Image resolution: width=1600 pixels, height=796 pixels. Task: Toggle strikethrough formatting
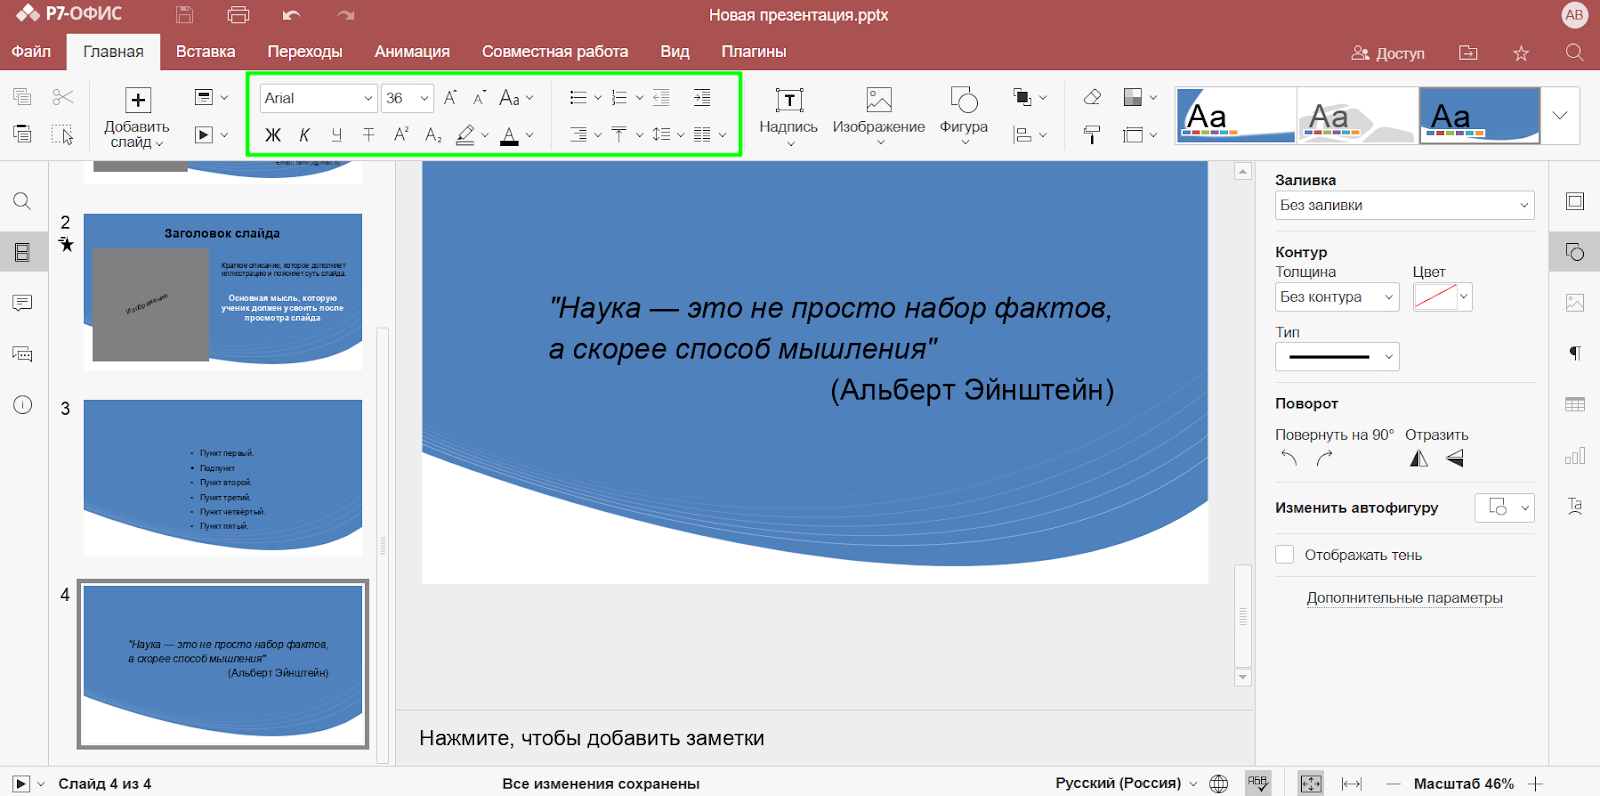[x=369, y=134]
